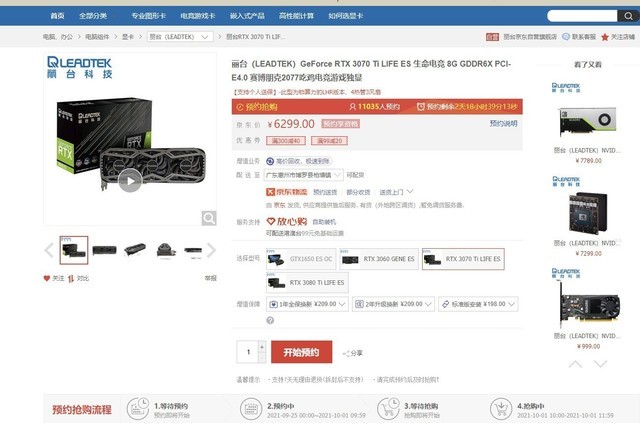Image resolution: width=640 pixels, height=423 pixels.
Task: Show previous product thumbnails with left arrow
Action: pyautogui.click(x=49, y=250)
